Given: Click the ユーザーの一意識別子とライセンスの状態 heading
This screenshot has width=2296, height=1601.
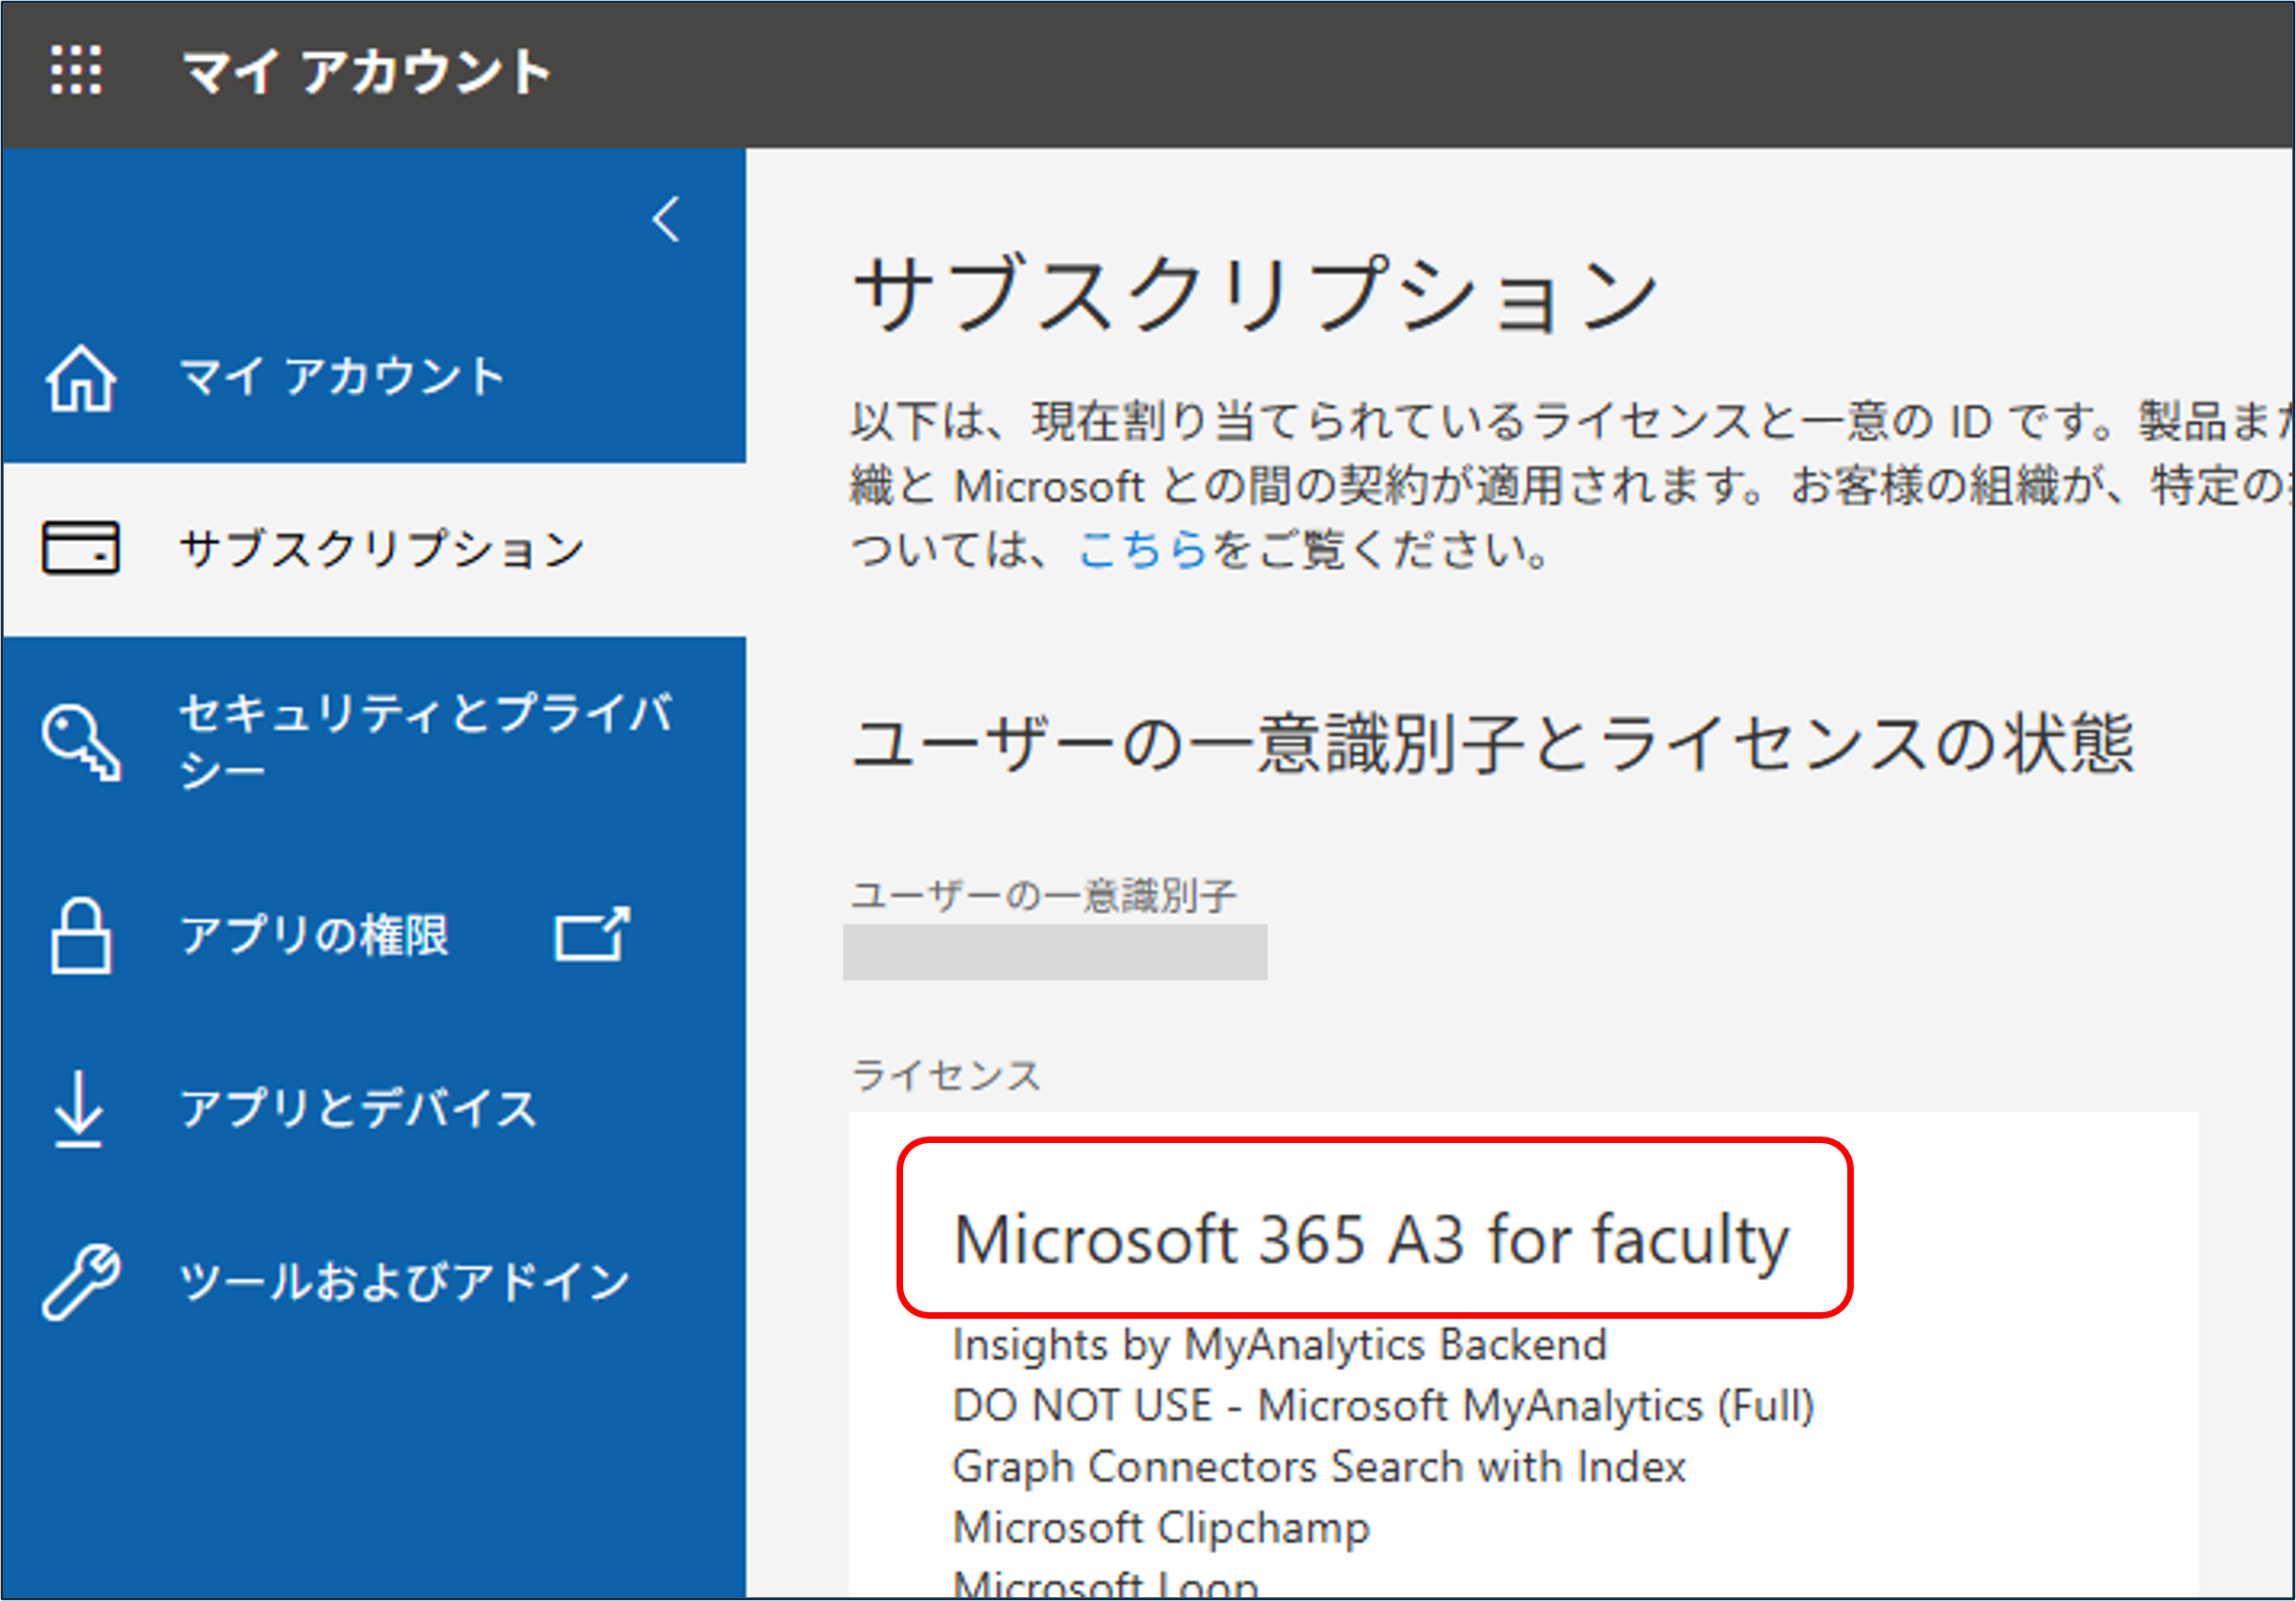Looking at the screenshot, I should click(1493, 743).
